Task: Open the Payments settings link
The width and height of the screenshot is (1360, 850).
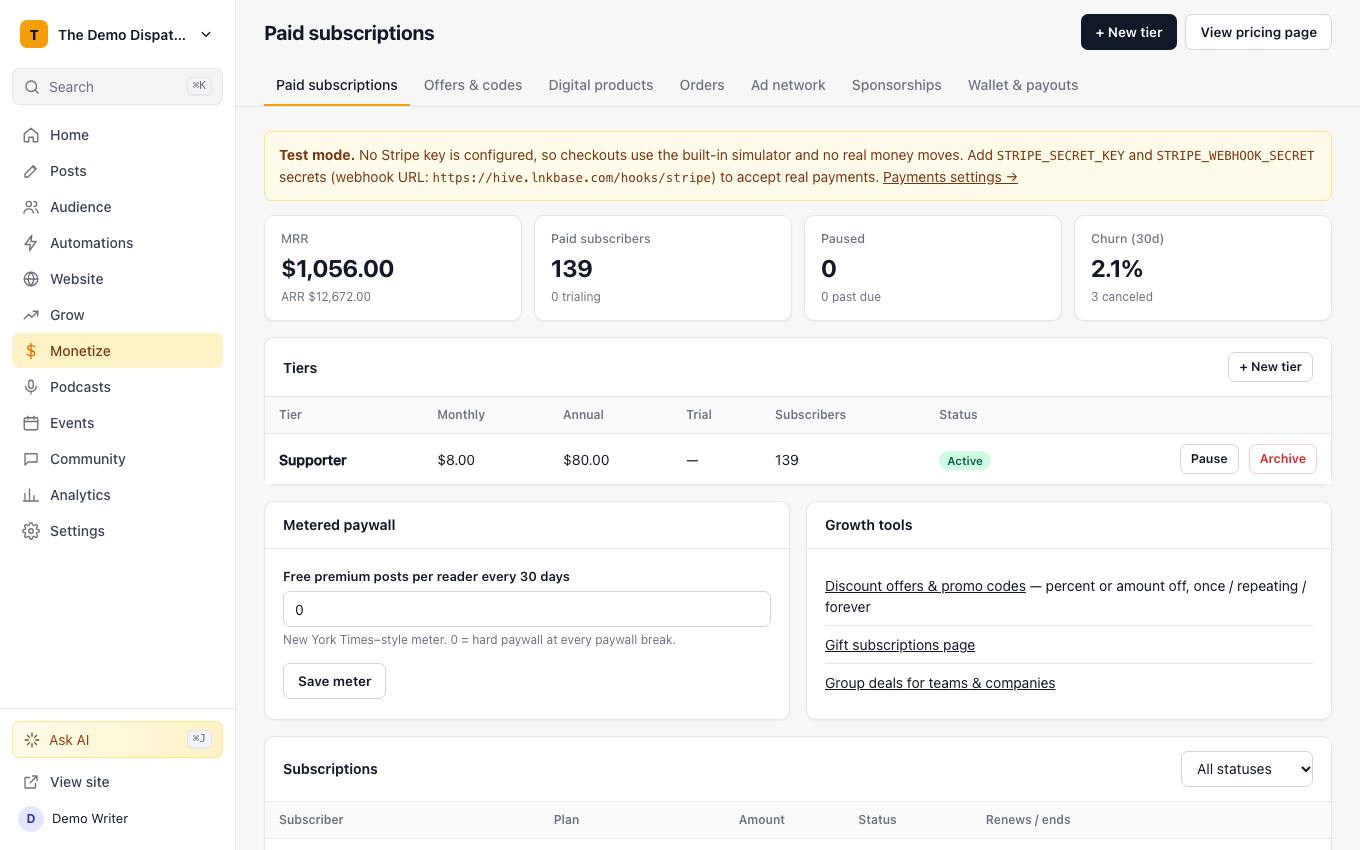Action: (950, 177)
